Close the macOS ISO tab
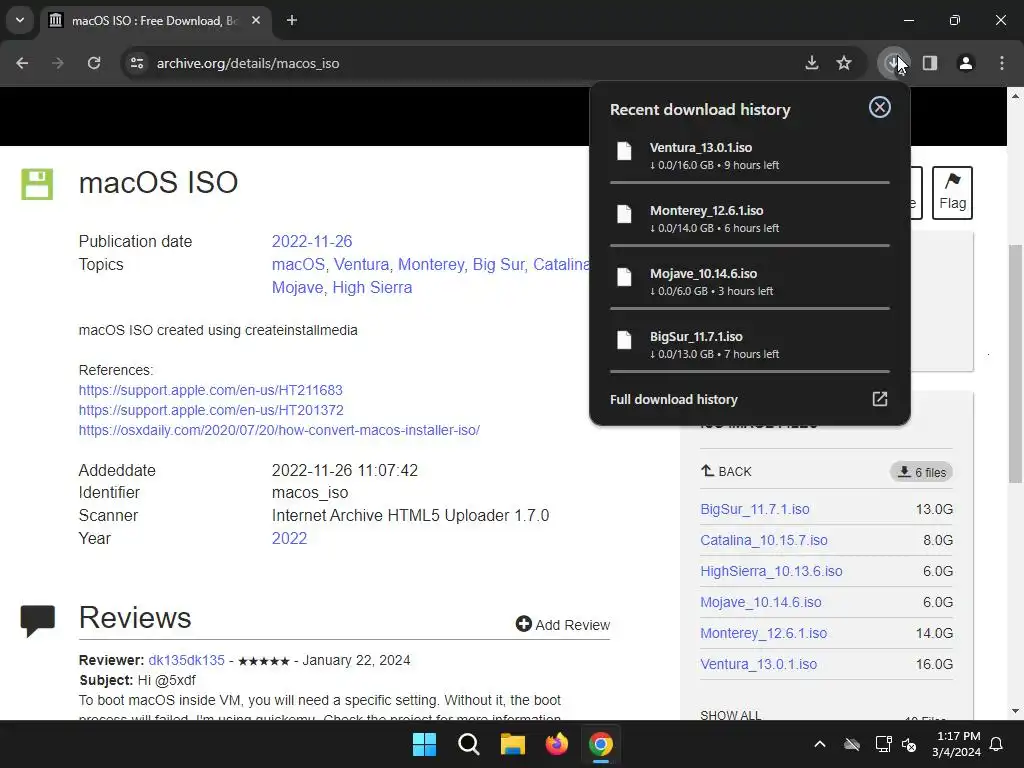 256,20
